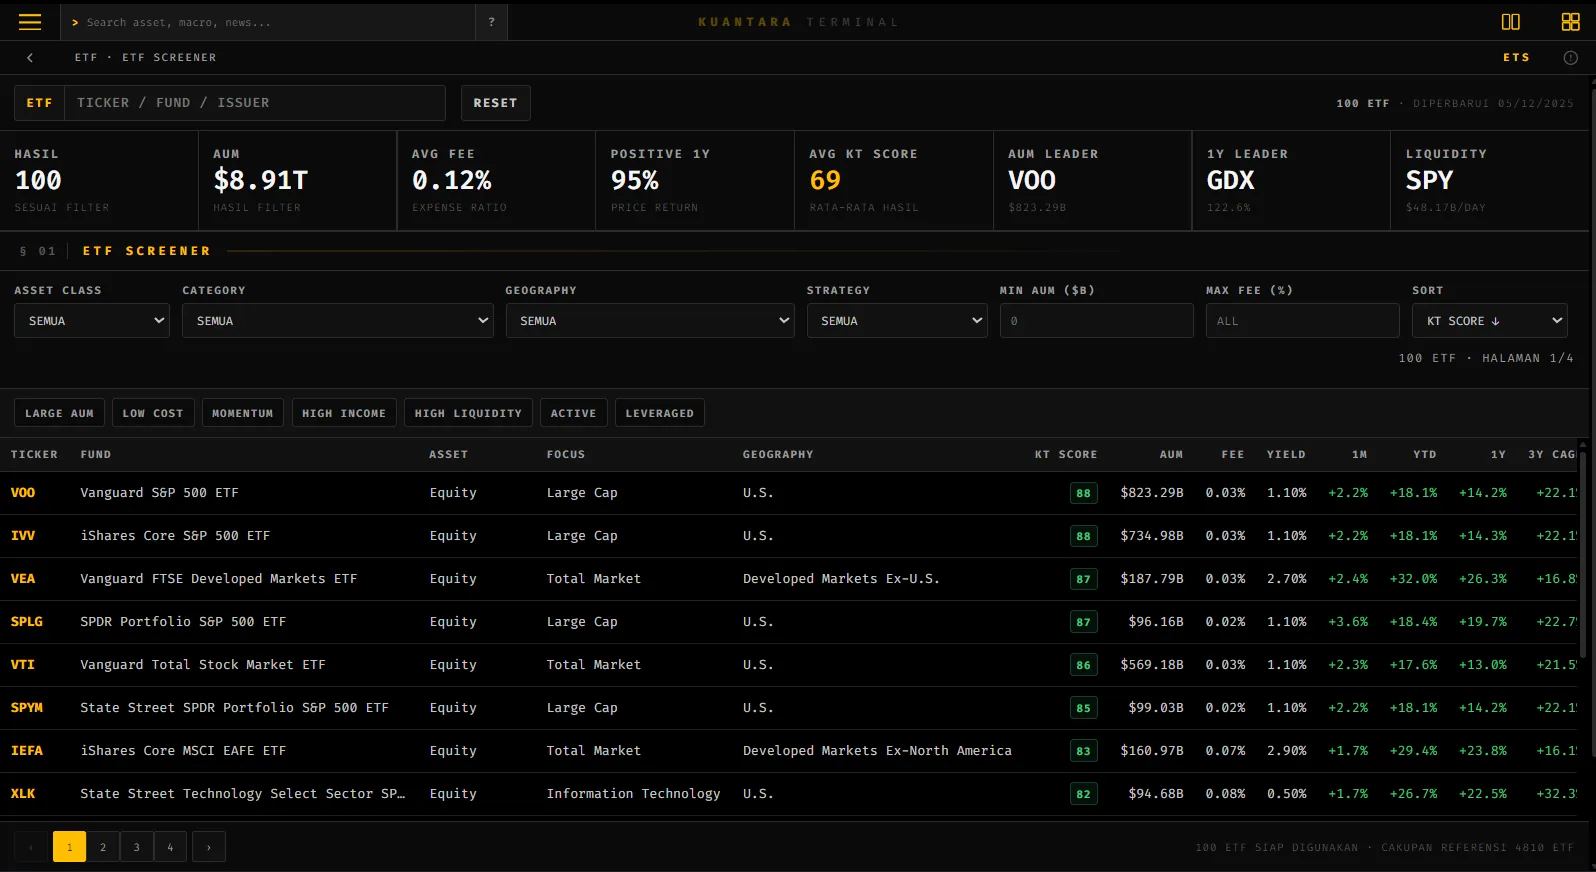Viewport: 1596px width, 872px height.
Task: Focus the Ticker / Fund / Issuer filter field
Action: (x=255, y=103)
